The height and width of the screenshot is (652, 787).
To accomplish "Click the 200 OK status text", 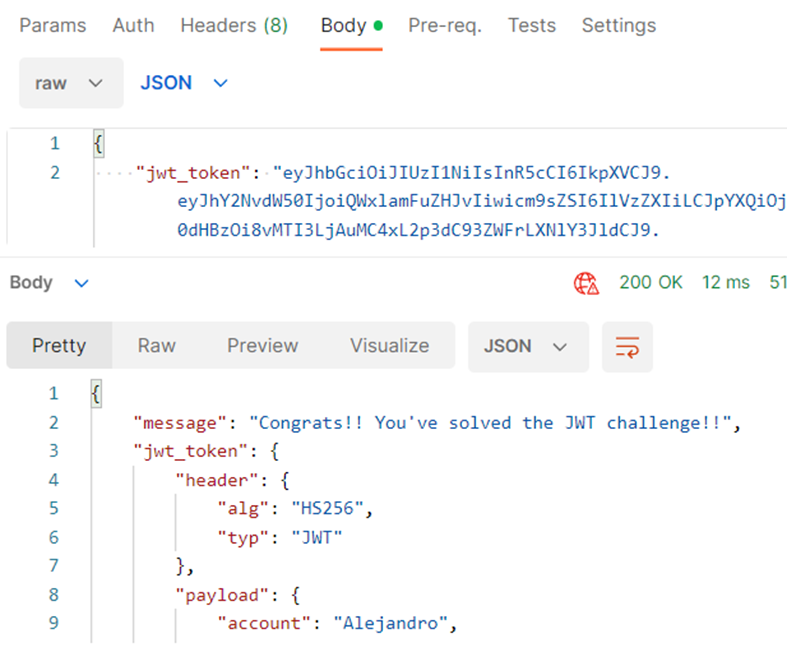I will 651,283.
